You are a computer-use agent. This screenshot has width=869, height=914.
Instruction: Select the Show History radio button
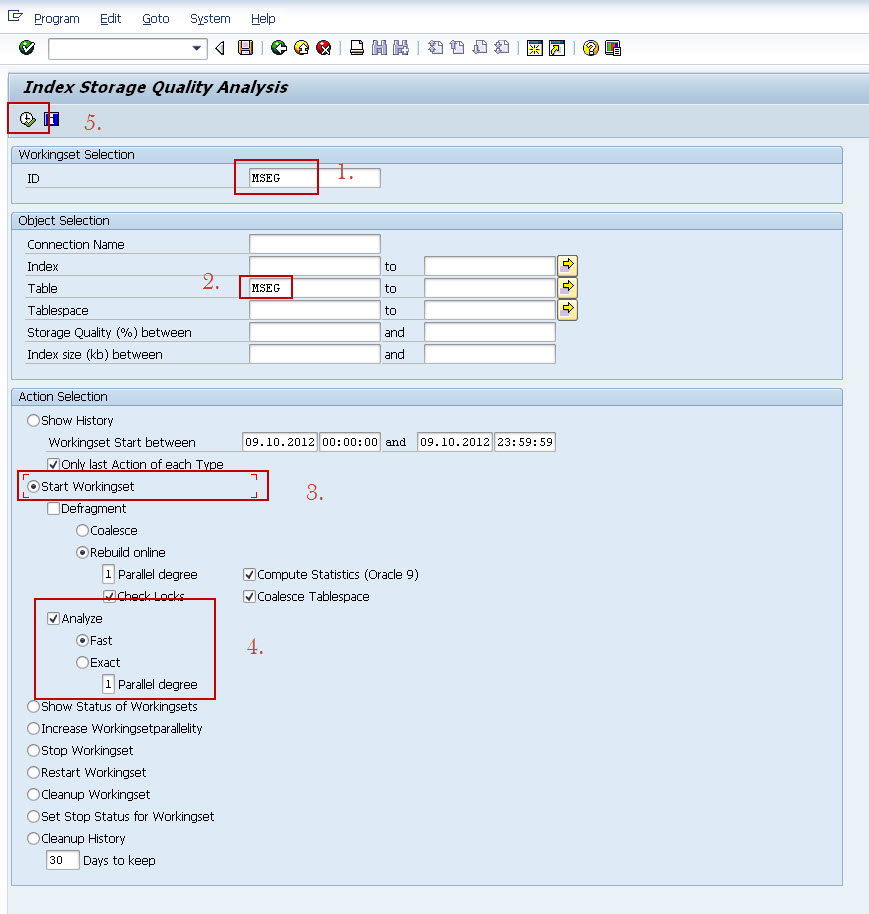[x=32, y=420]
